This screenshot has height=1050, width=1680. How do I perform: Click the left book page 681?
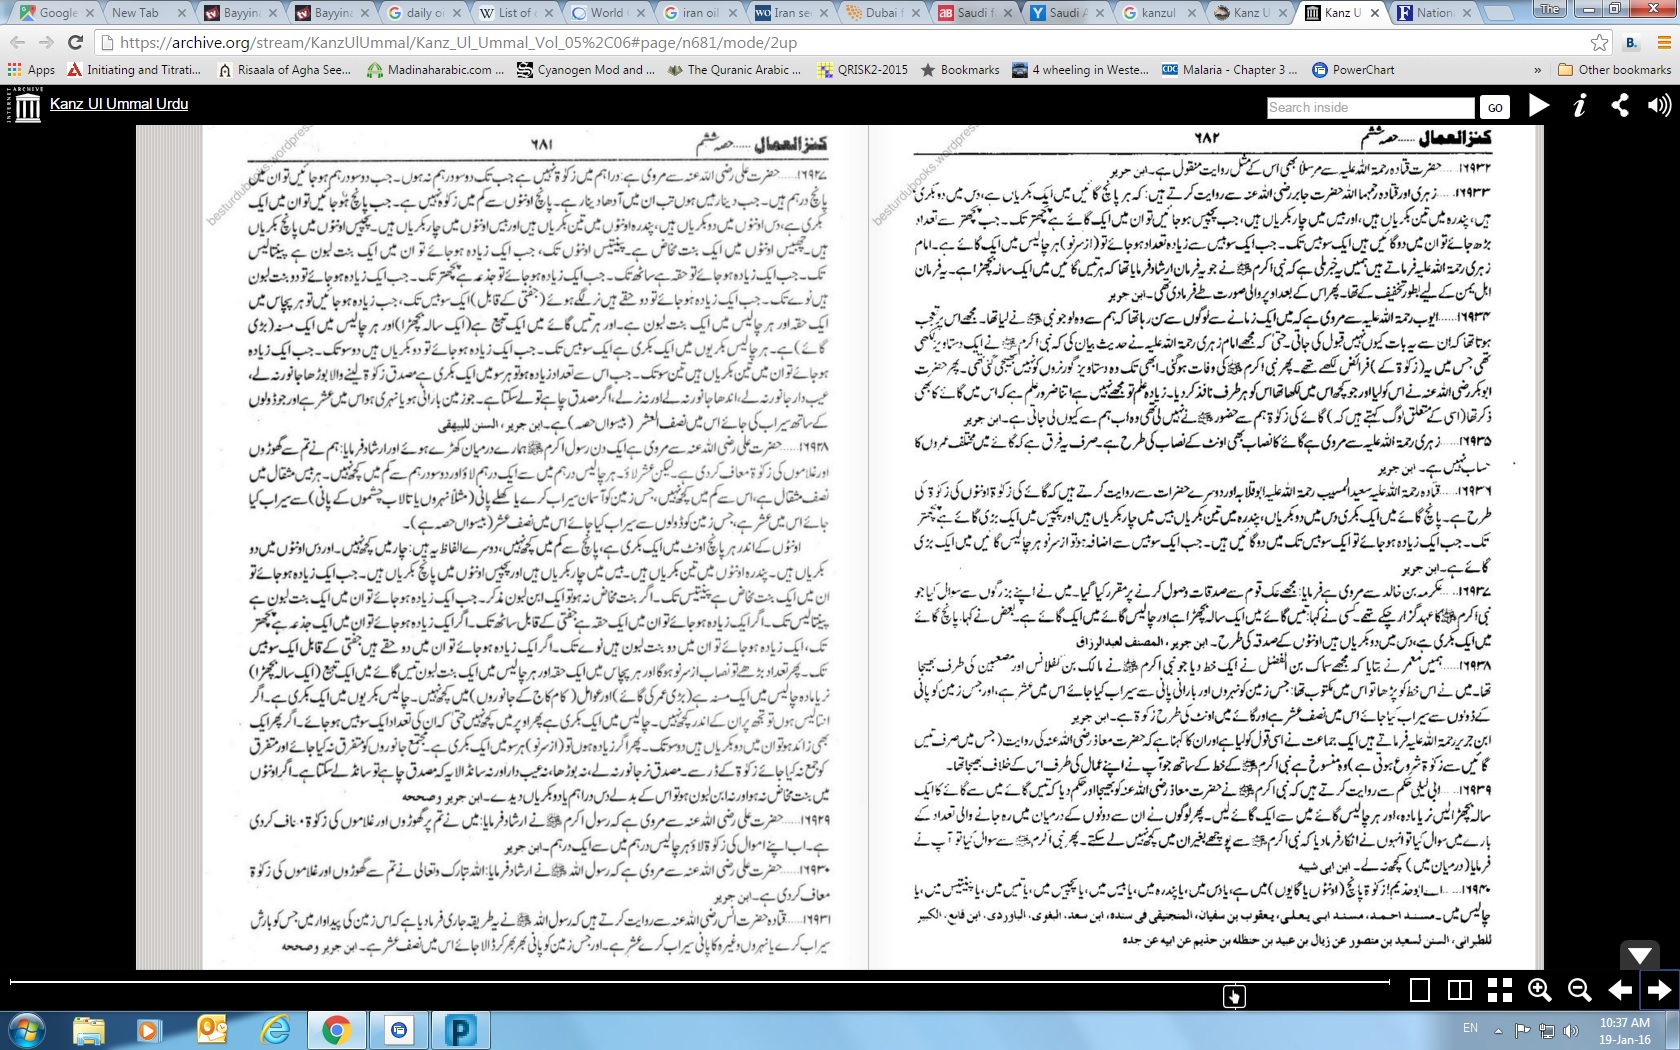pos(535,547)
